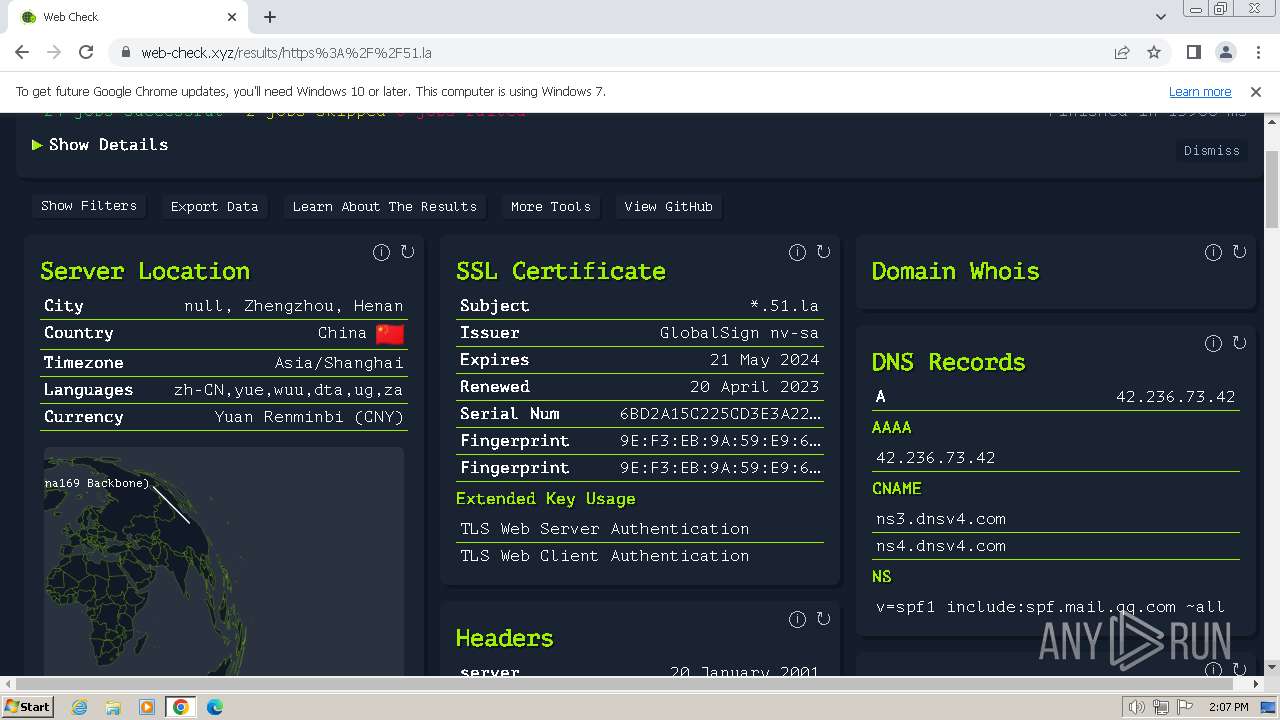
Task: Select timezone Asia/Shanghai value
Action: [x=339, y=363]
